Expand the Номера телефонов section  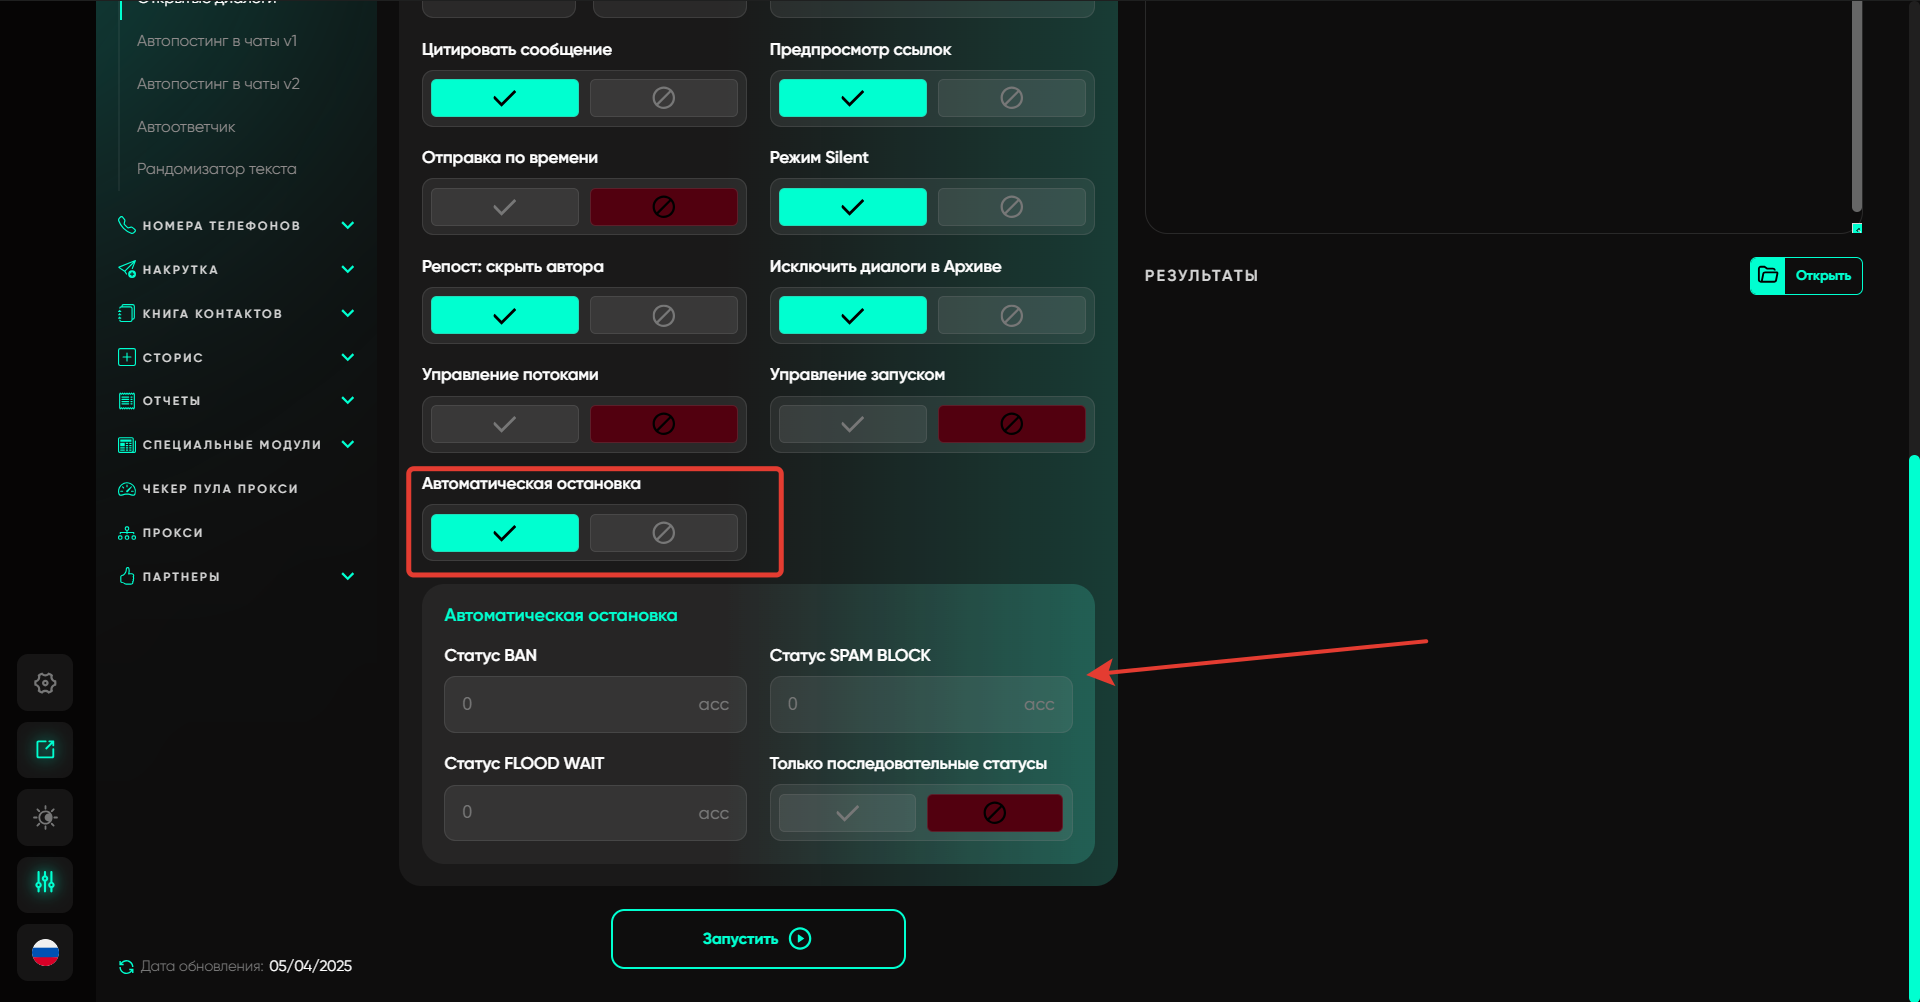pos(347,225)
